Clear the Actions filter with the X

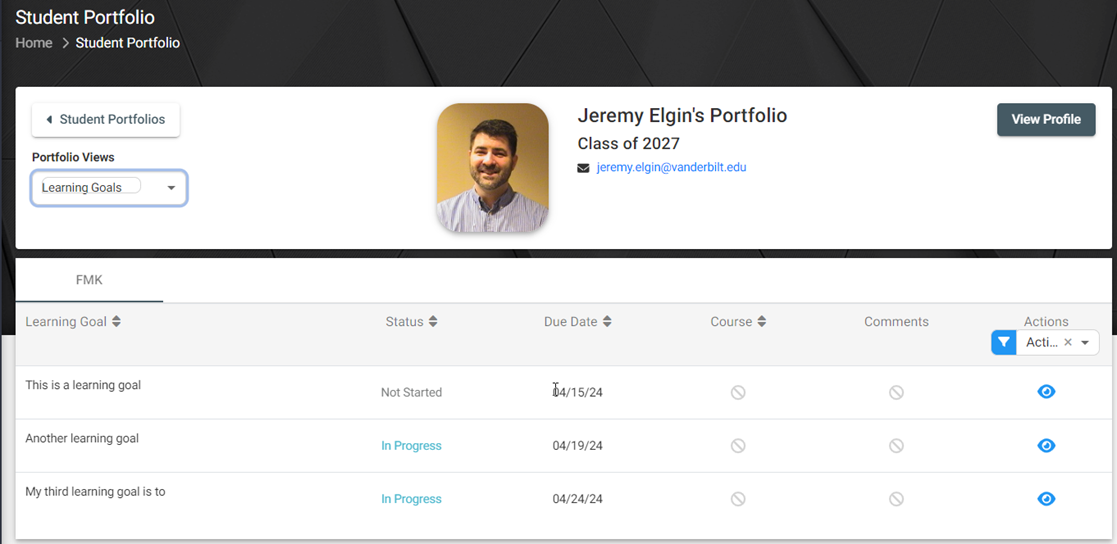1068,342
